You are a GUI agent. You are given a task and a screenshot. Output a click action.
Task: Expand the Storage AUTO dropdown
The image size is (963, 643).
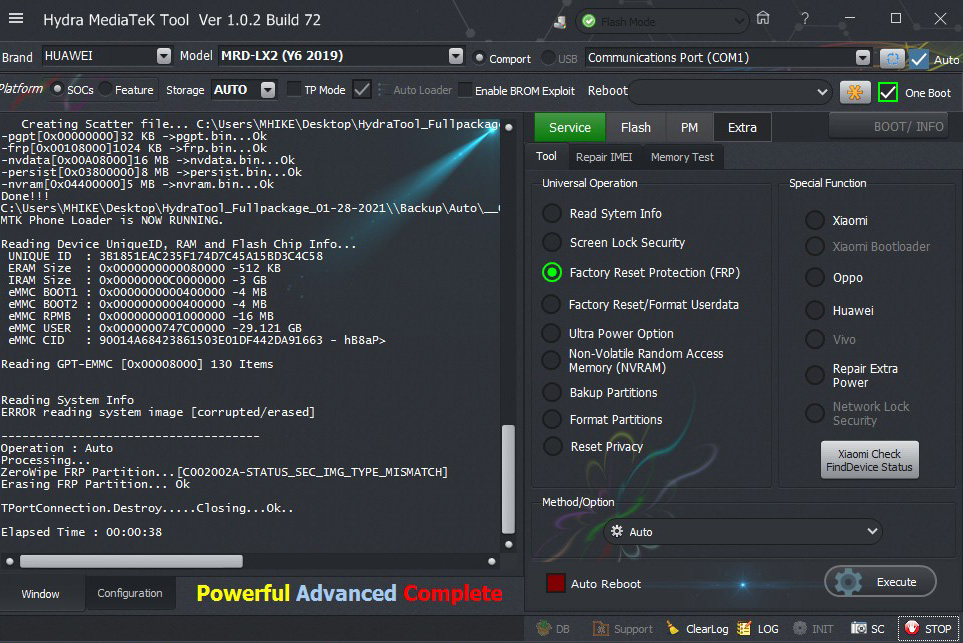coord(268,90)
